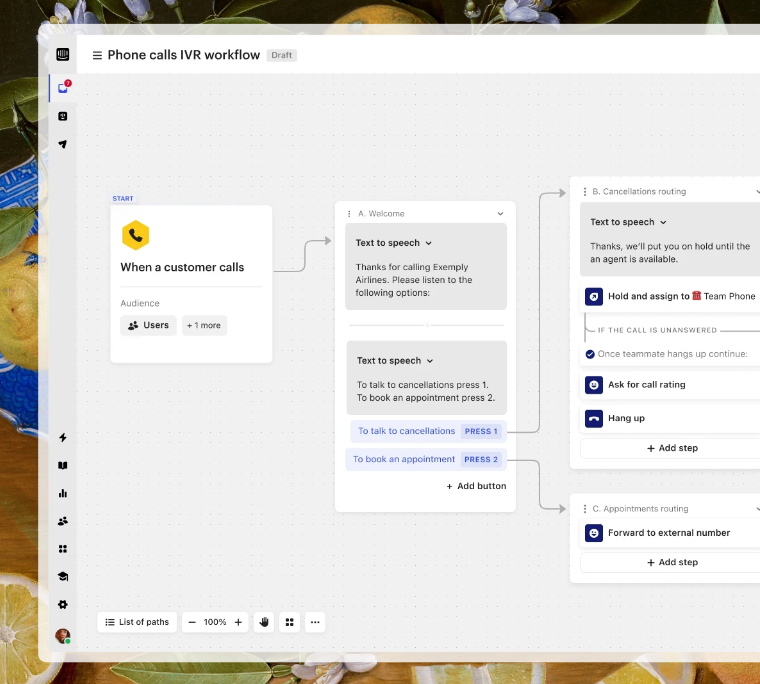Zoom in with the plus button
Image resolution: width=760 pixels, height=684 pixels.
coord(238,622)
